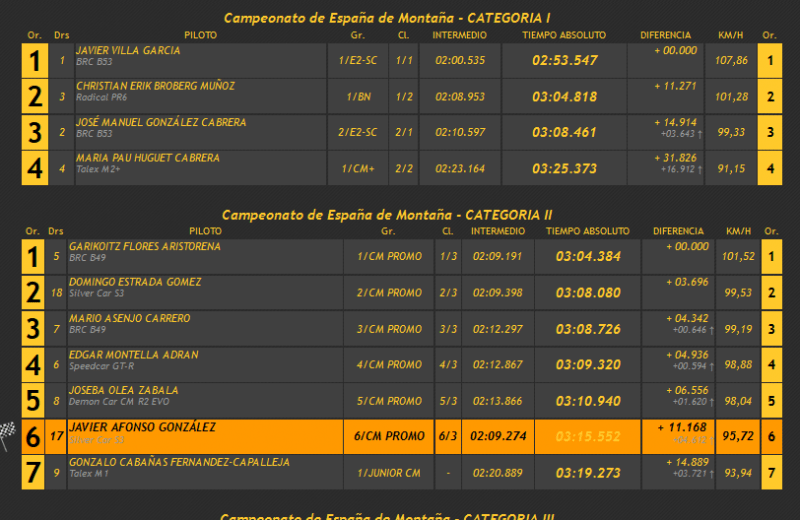The image size is (800, 520).
Task: Click DIFERENCIA header in Categoria I table
Action: [665, 35]
